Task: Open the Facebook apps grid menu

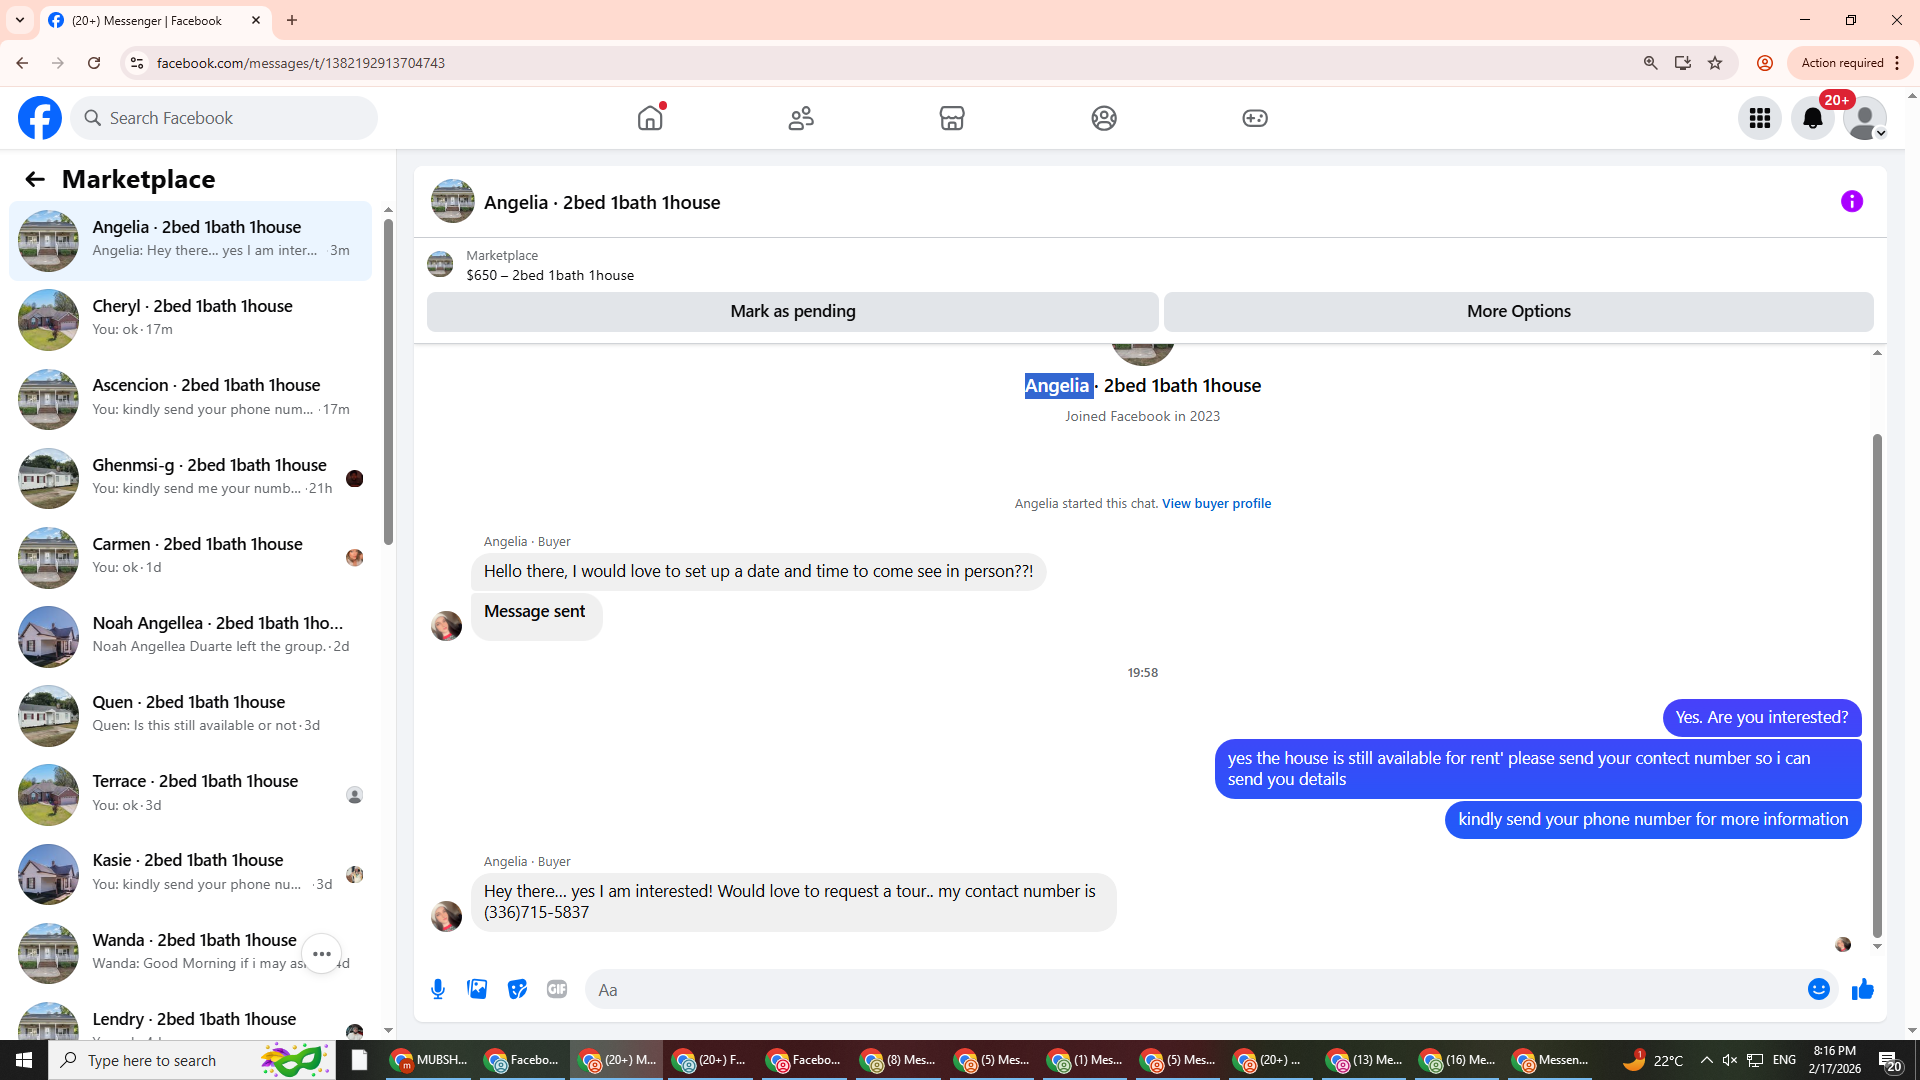Action: coord(1759,118)
